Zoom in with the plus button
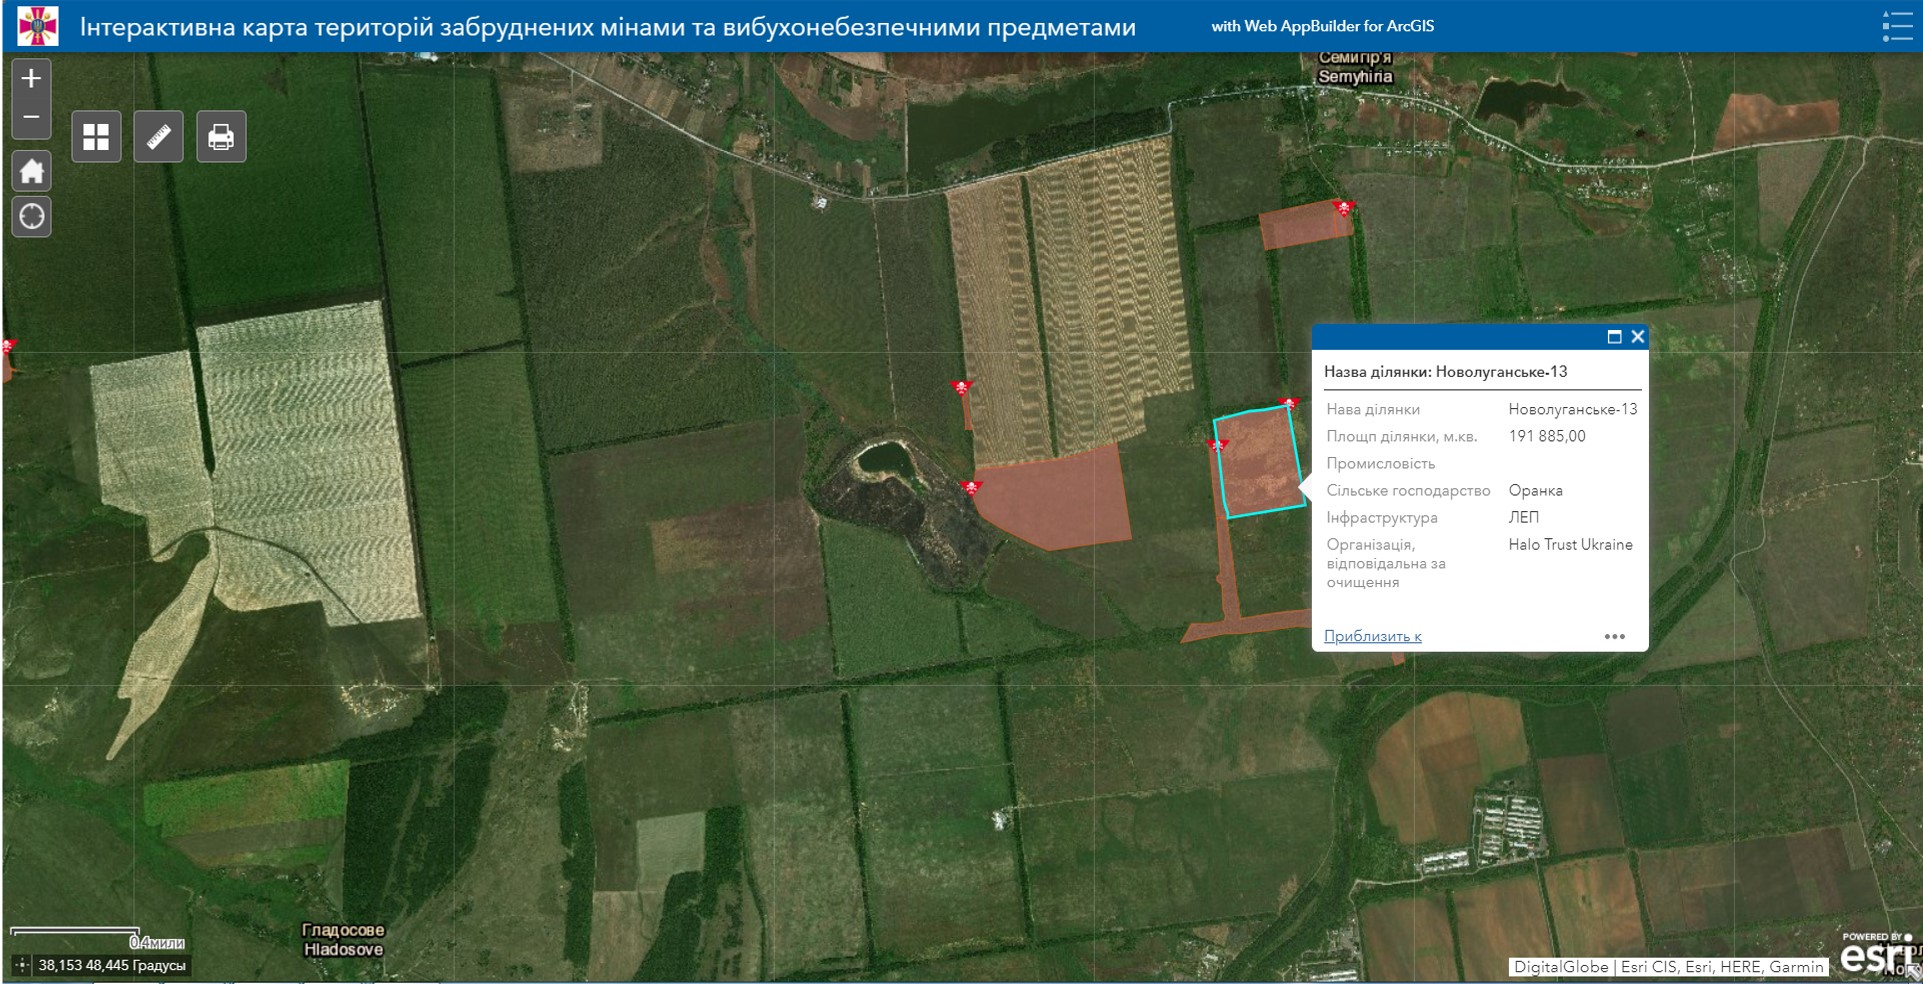Screen dimensions: 1923x984 click(31, 79)
